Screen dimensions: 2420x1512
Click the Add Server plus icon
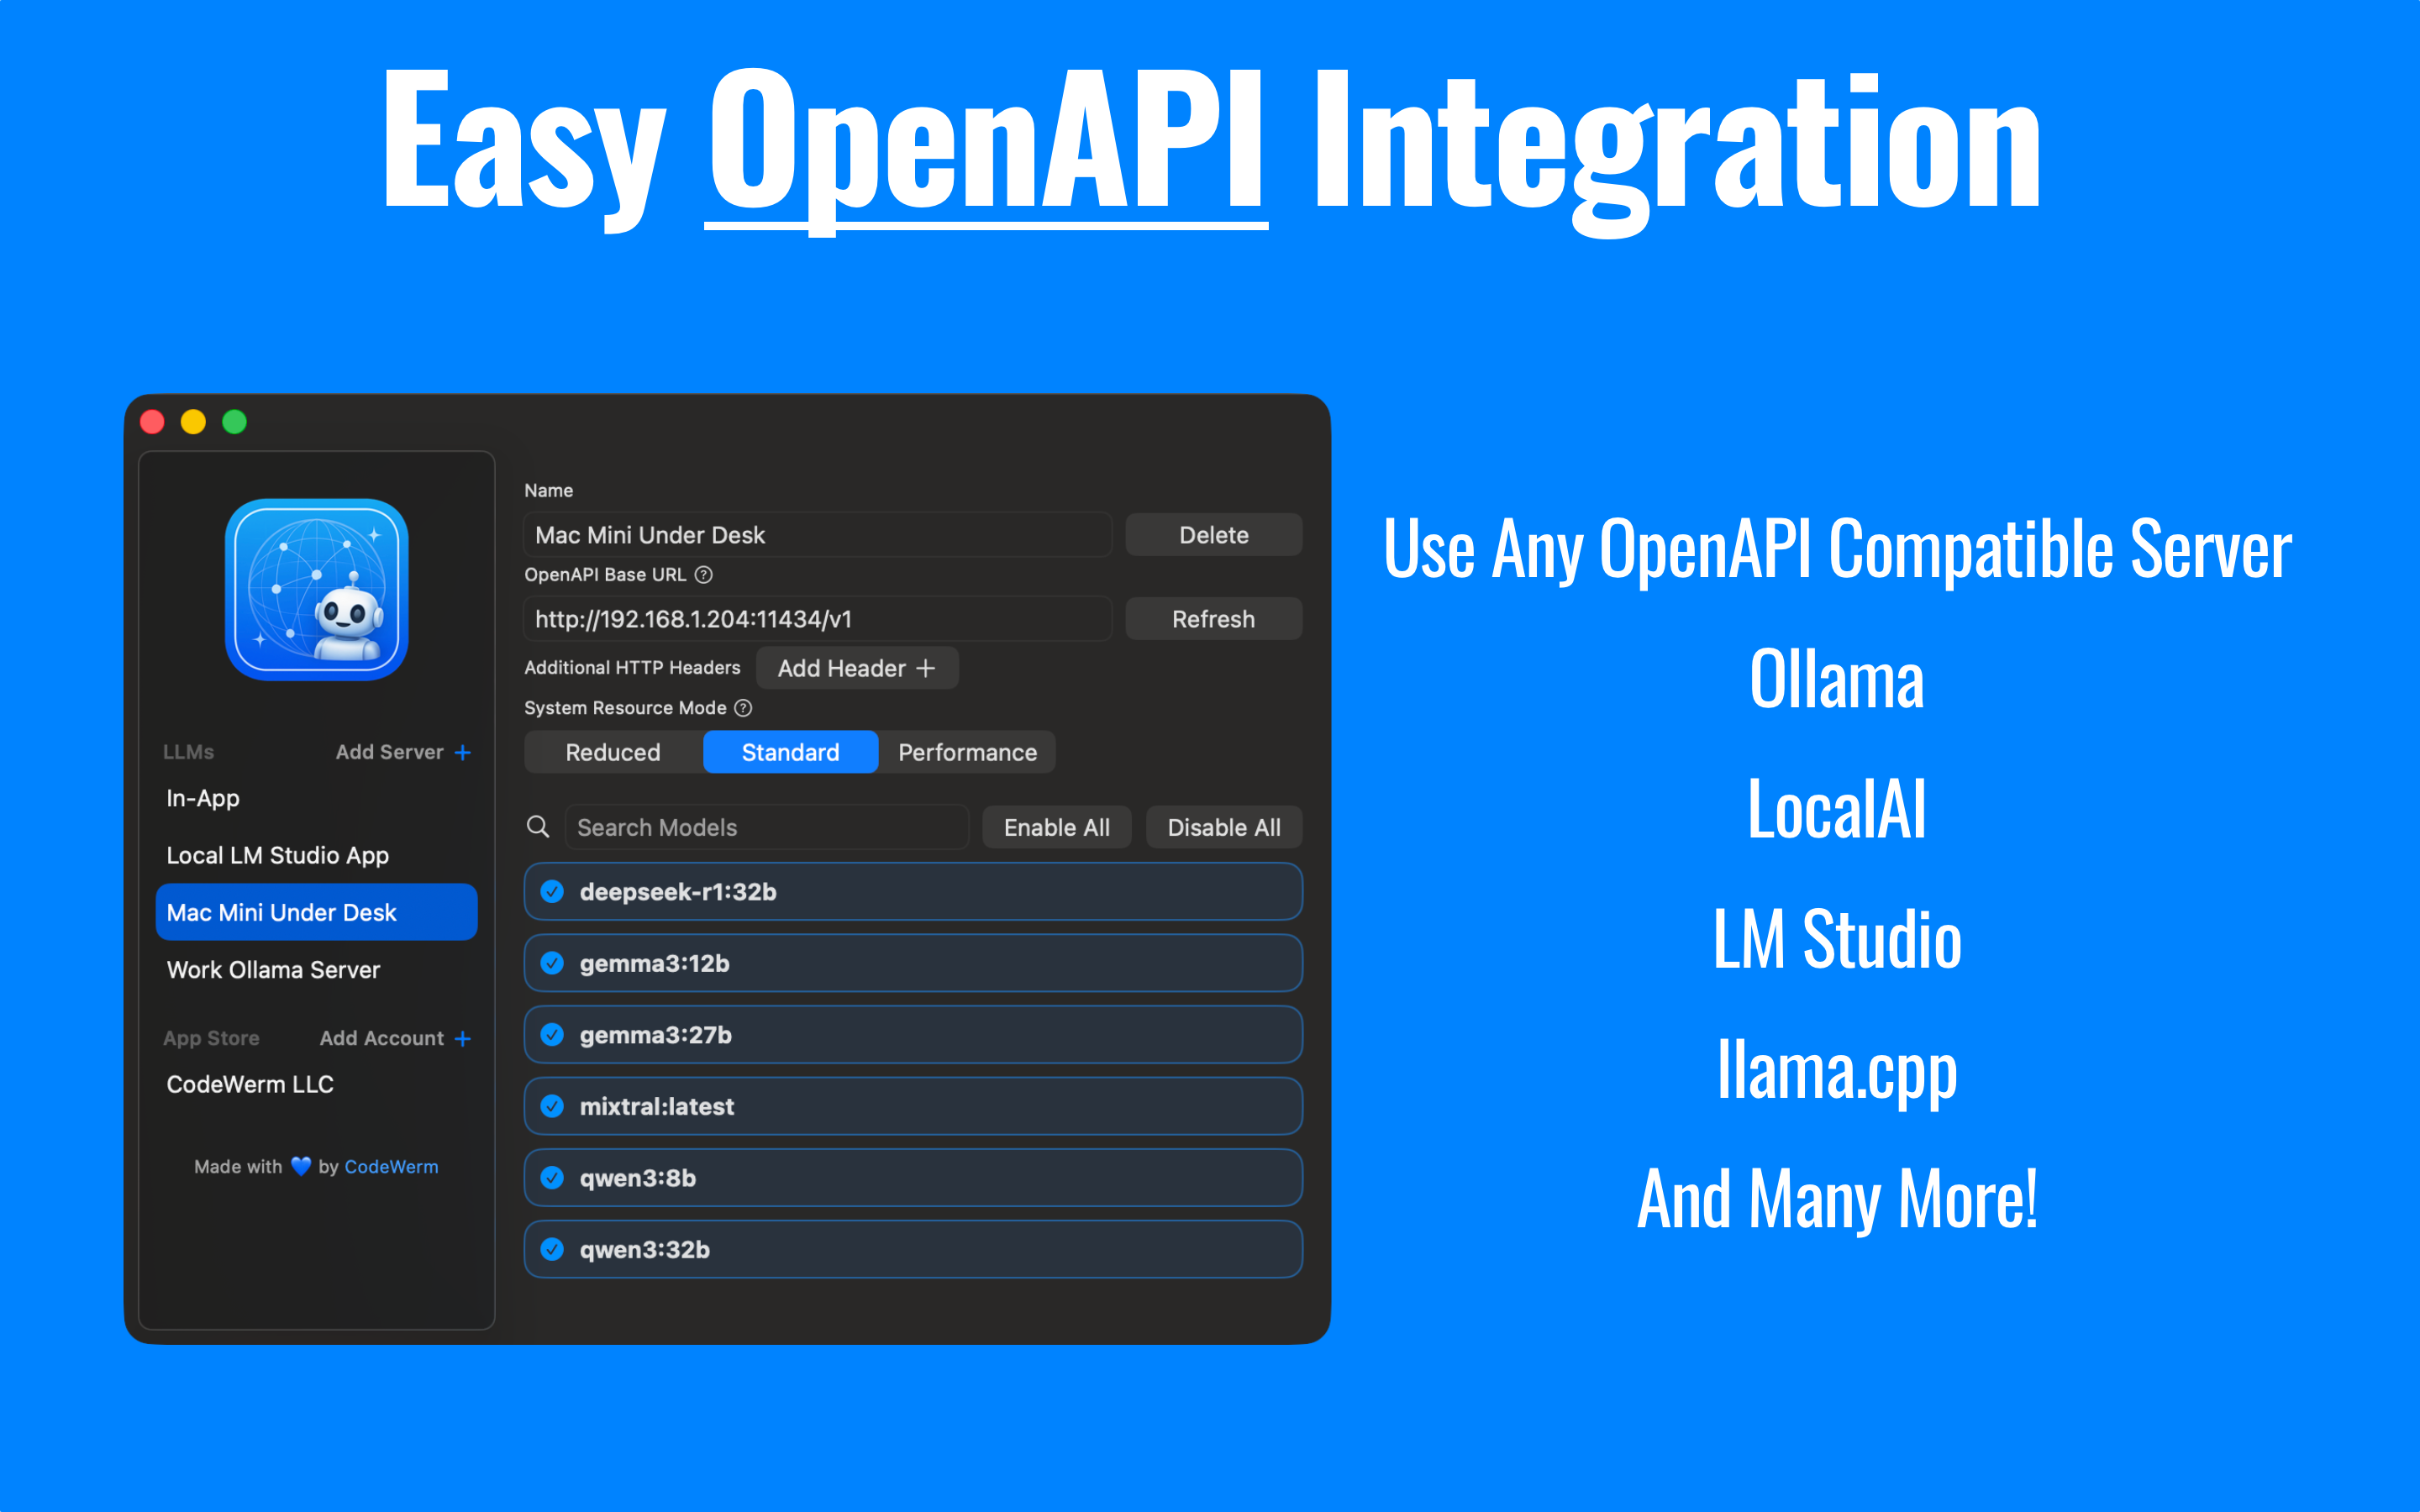click(463, 752)
